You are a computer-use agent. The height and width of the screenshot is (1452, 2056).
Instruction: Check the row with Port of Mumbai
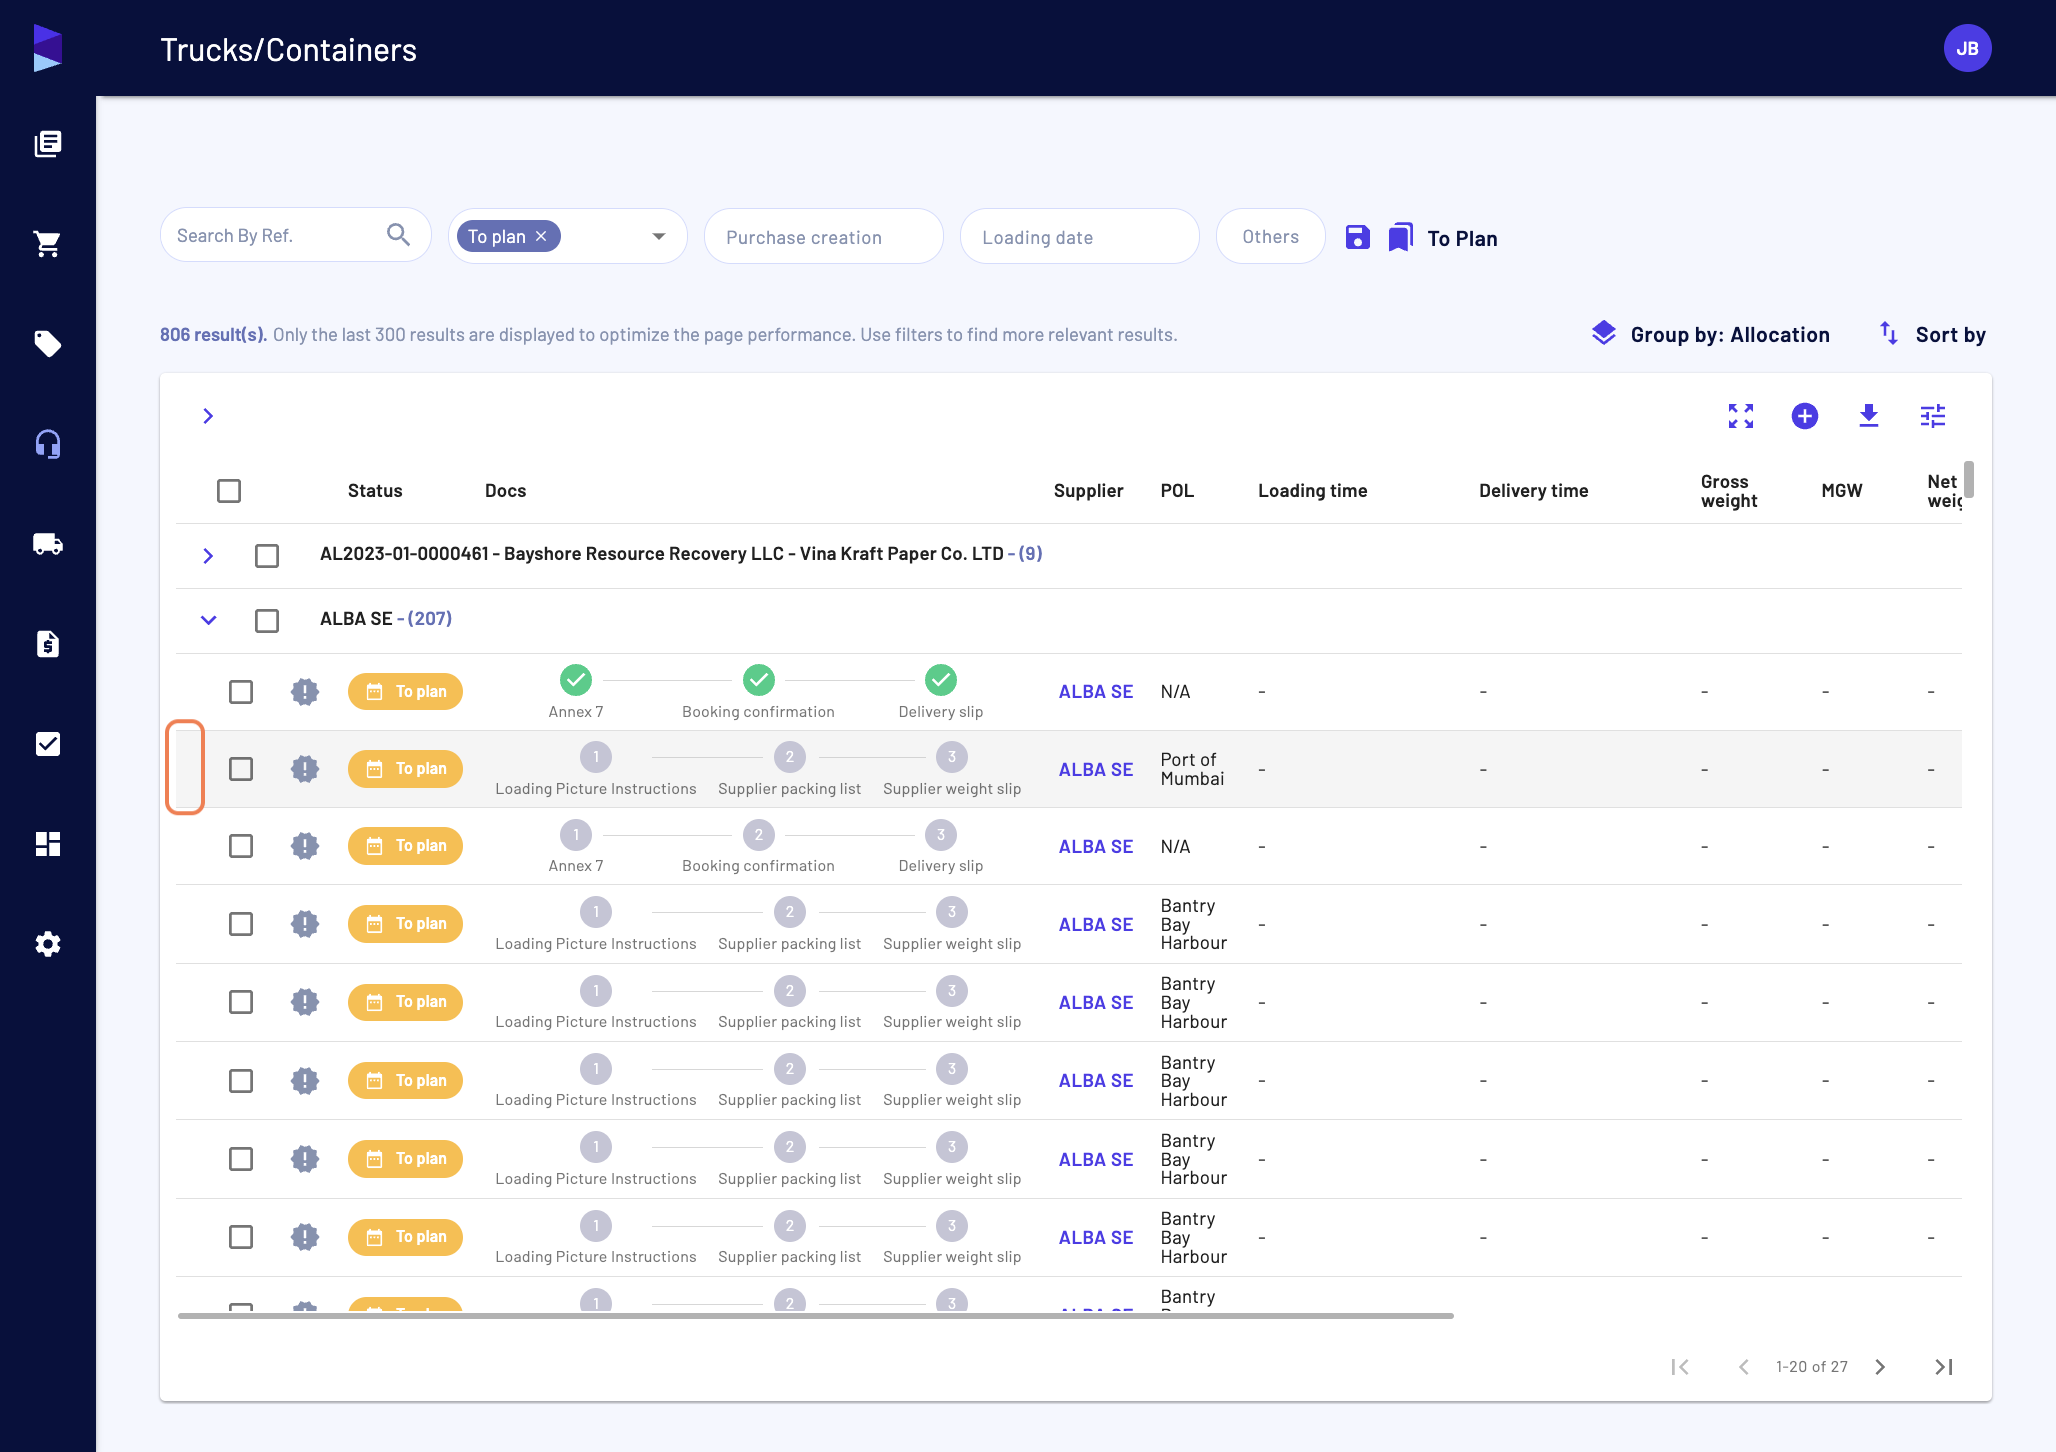click(241, 769)
